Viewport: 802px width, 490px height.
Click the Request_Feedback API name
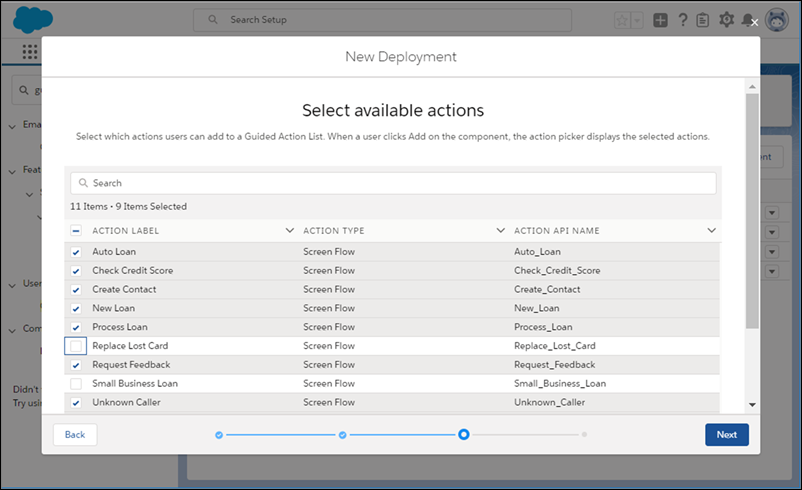pos(555,365)
